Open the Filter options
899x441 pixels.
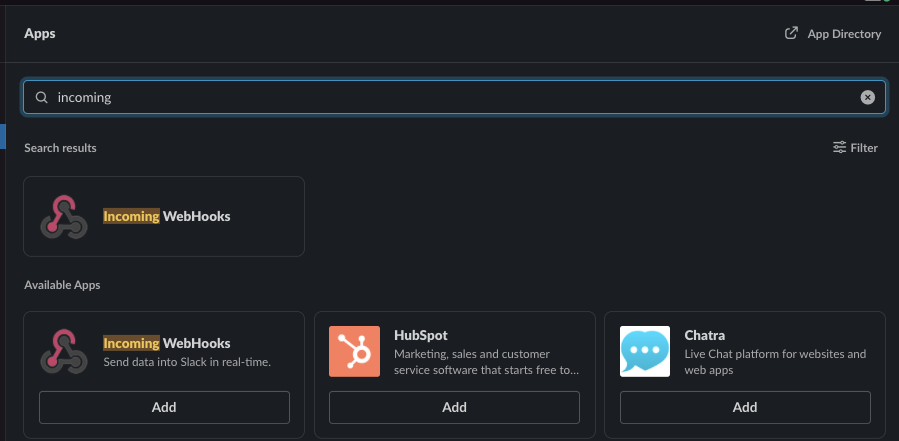[855, 148]
